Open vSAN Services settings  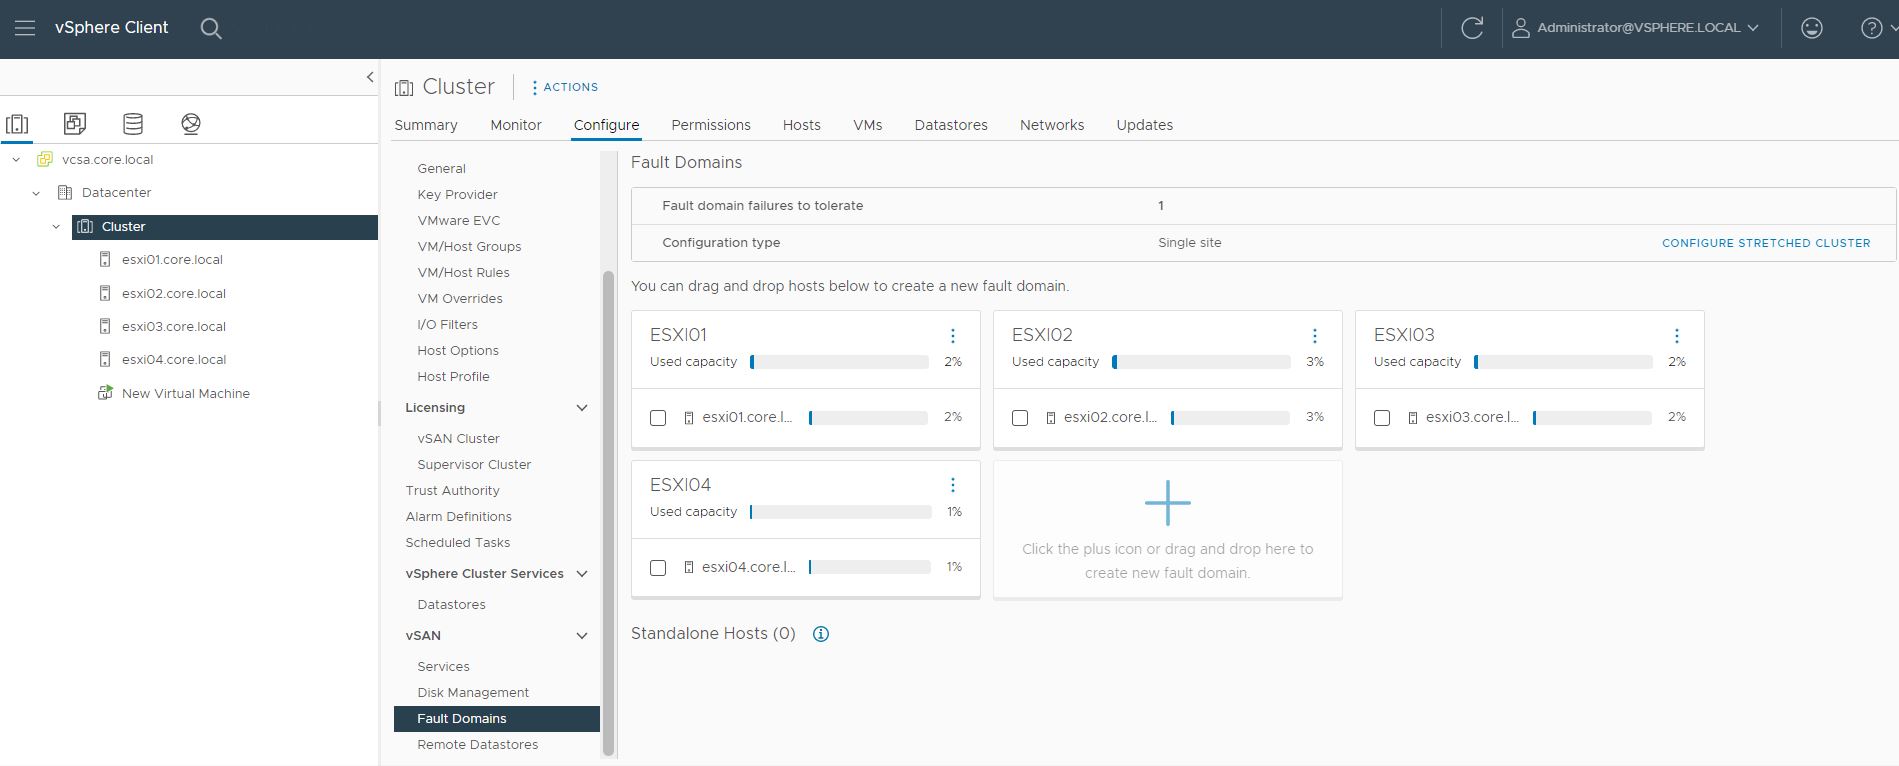tap(443, 667)
